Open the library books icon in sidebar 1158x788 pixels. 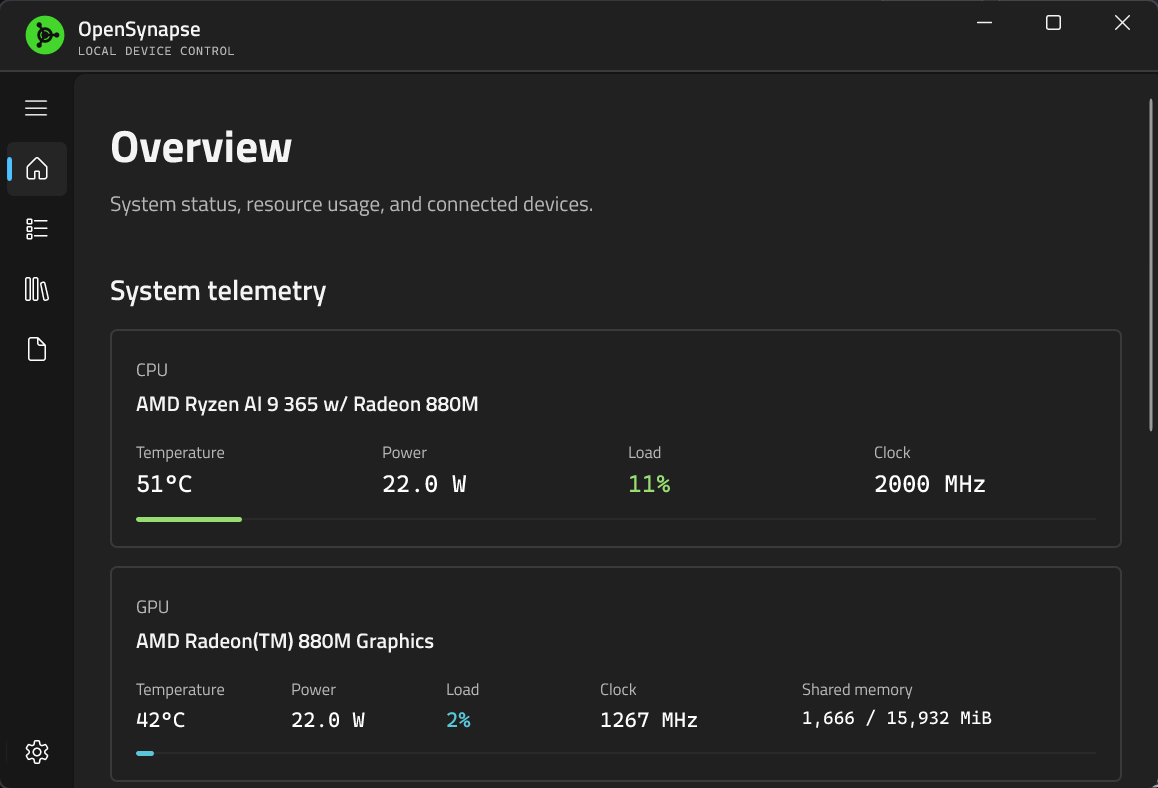pos(37,289)
